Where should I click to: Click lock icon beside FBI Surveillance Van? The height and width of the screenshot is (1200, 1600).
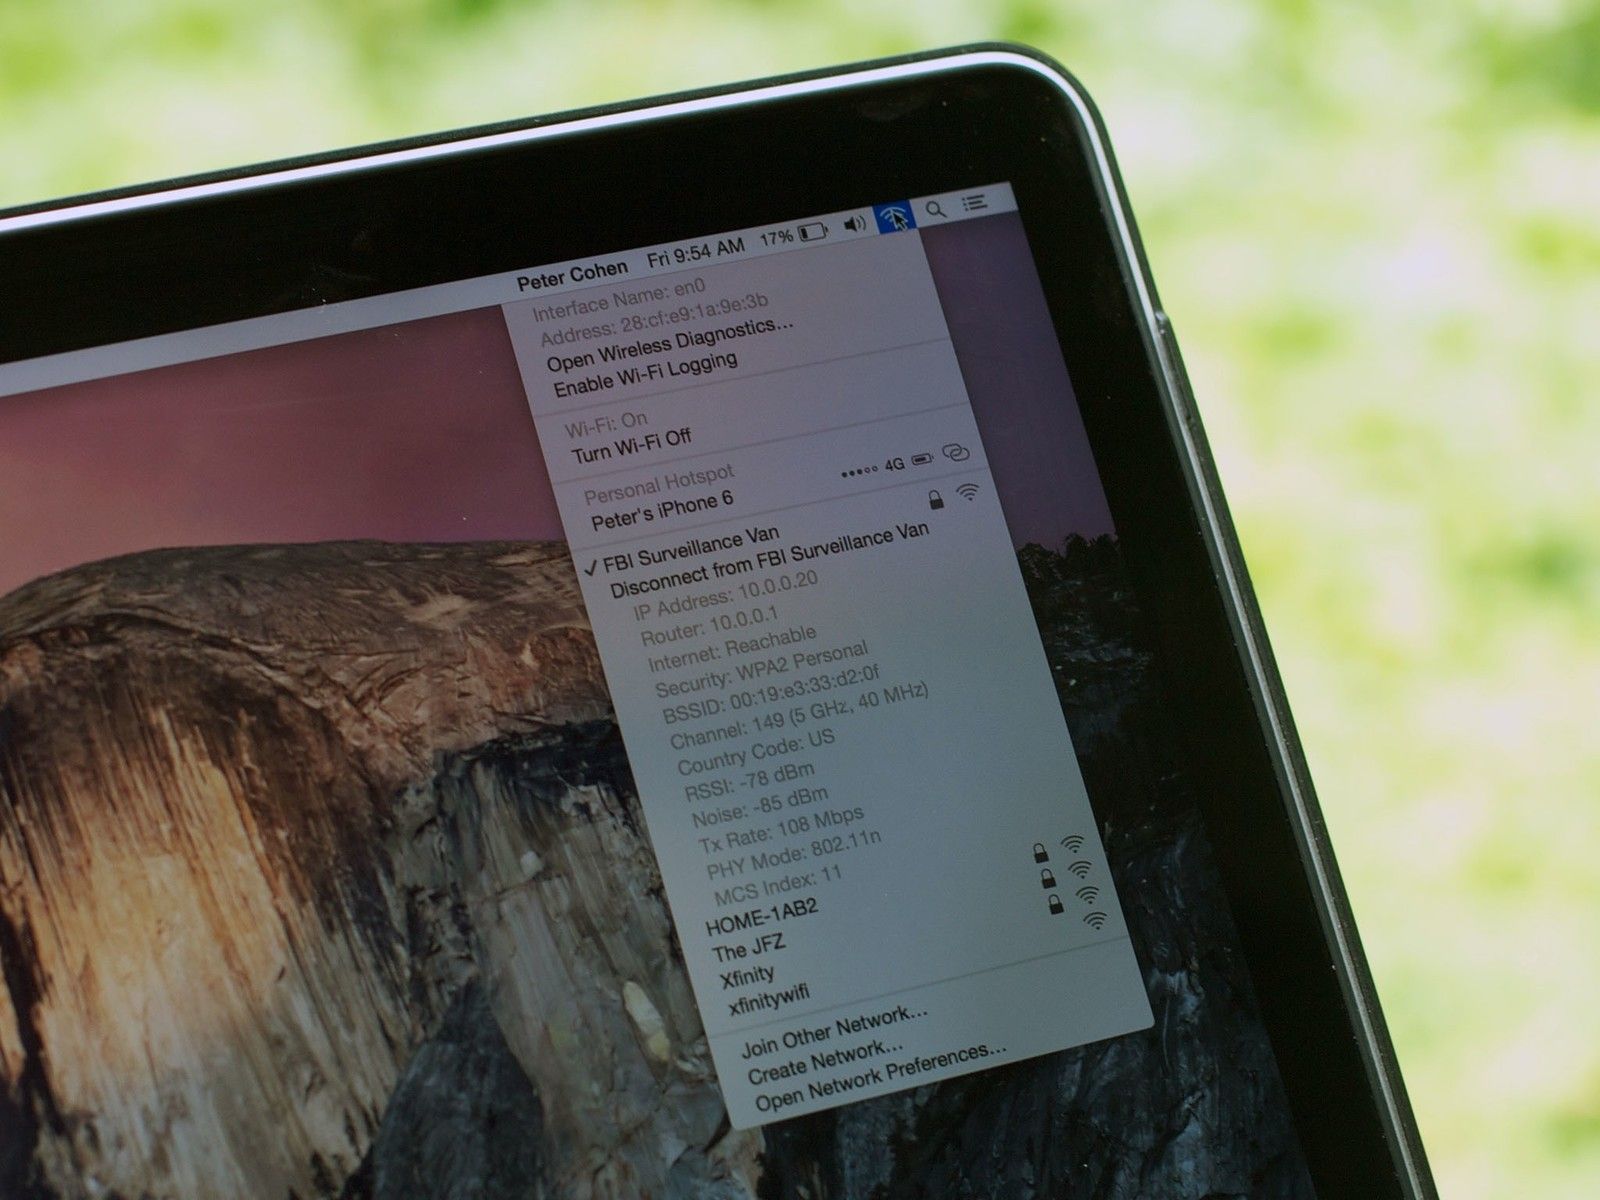936,498
